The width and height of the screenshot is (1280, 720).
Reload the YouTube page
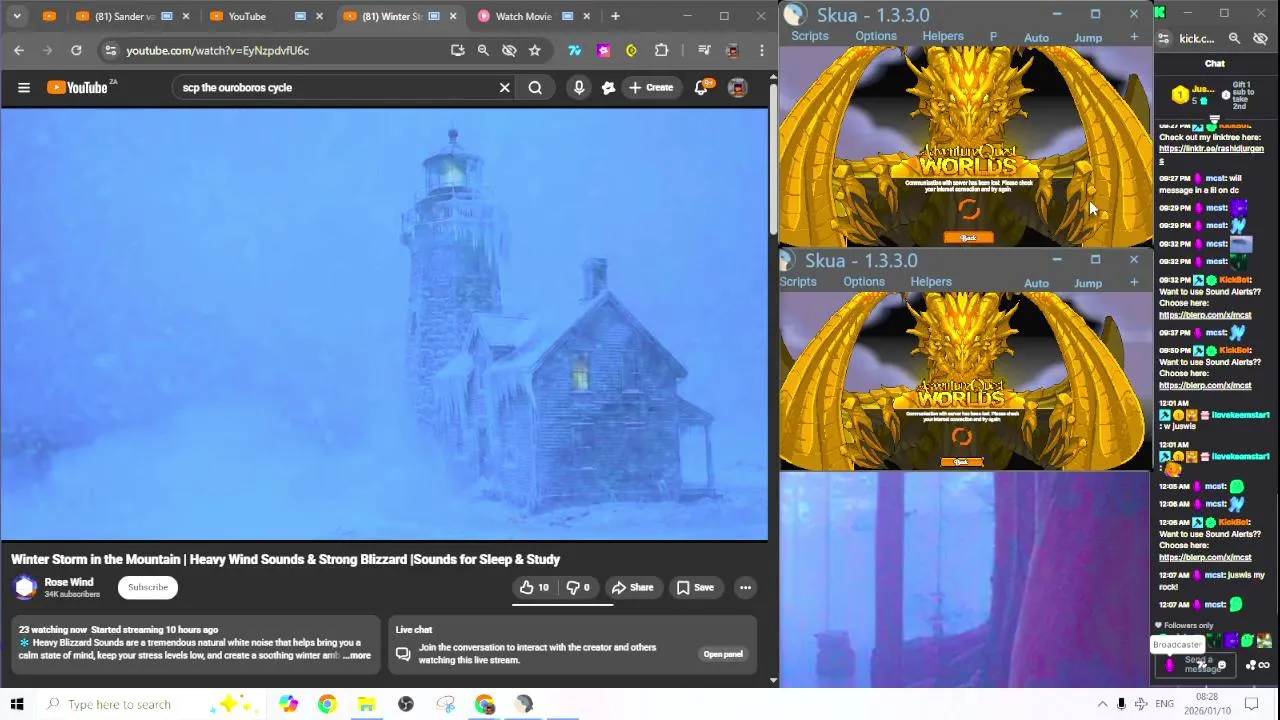[76, 50]
